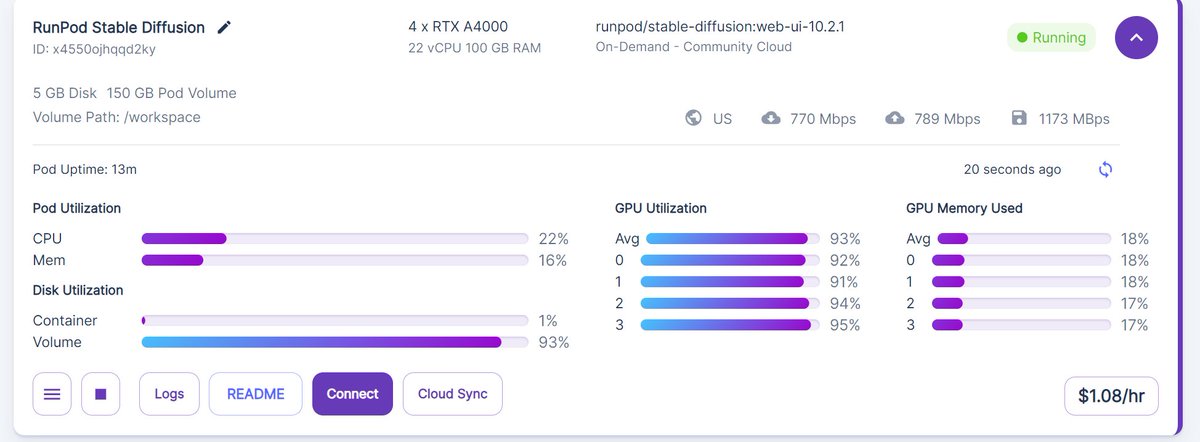1200x442 pixels.
Task: Open the README button
Action: 256,394
